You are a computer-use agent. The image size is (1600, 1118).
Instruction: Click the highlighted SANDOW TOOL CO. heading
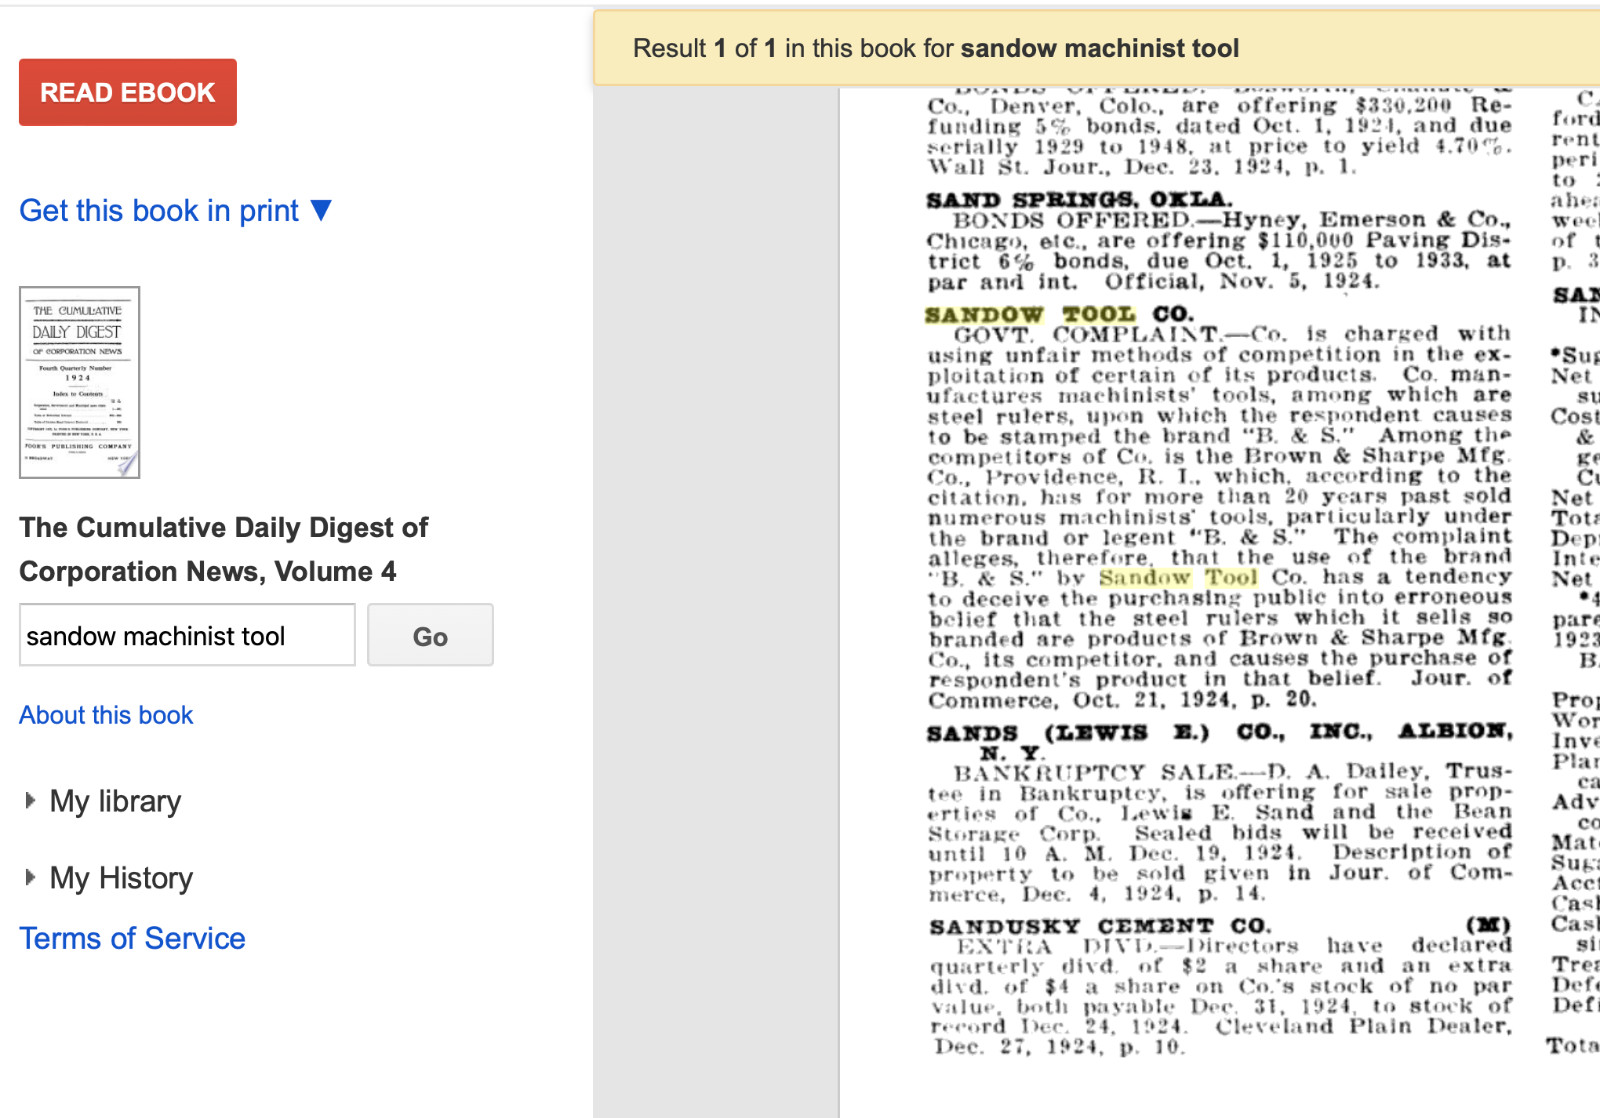click(x=1059, y=314)
